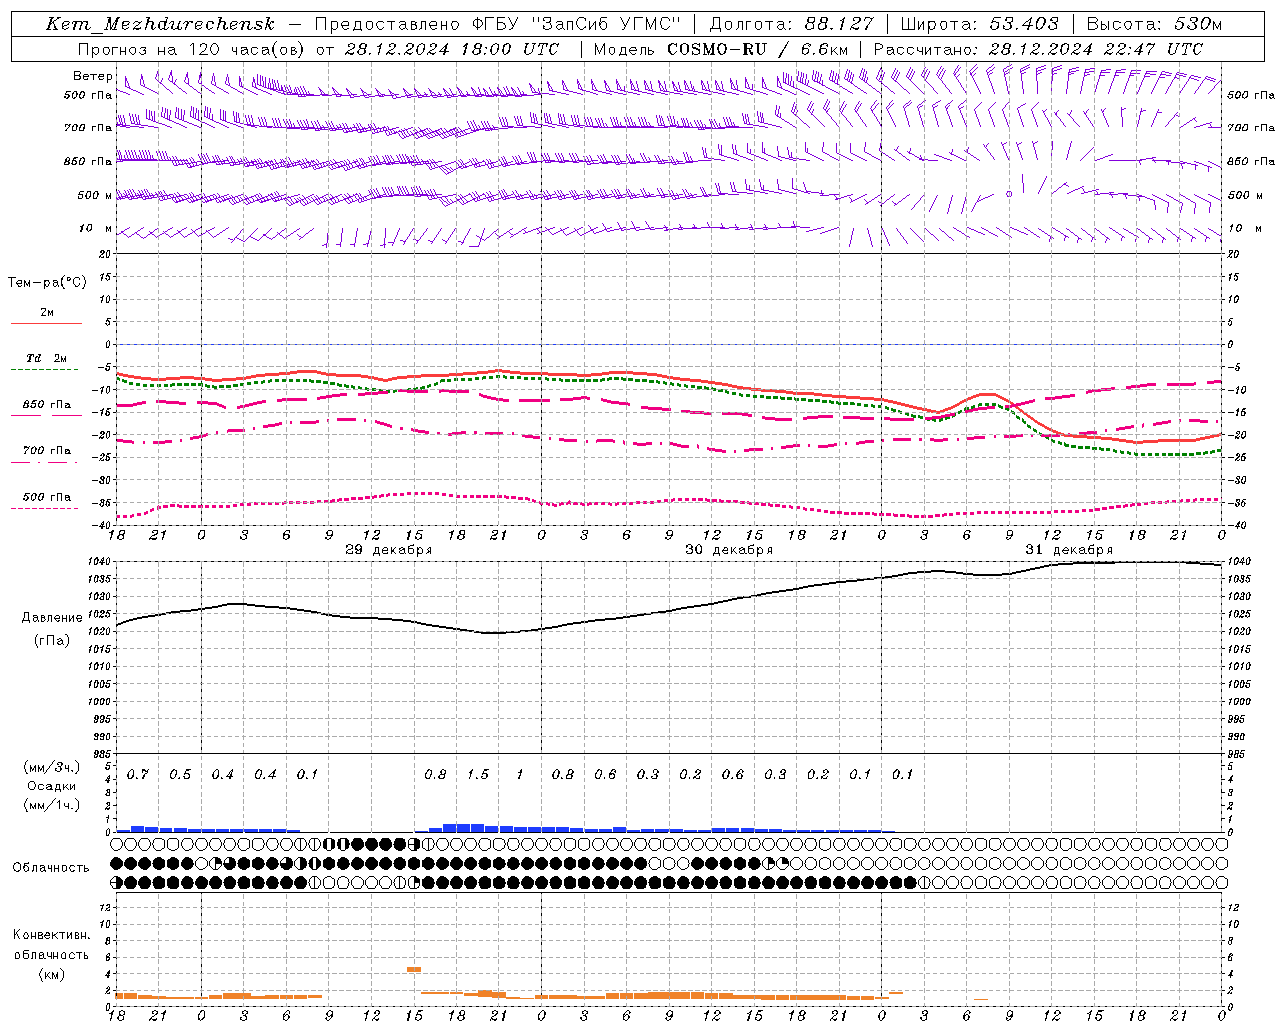Click the Тем-ра(°C) axis label
Image resolution: width=1280 pixels, height=1024 pixels.
pyautogui.click(x=47, y=283)
